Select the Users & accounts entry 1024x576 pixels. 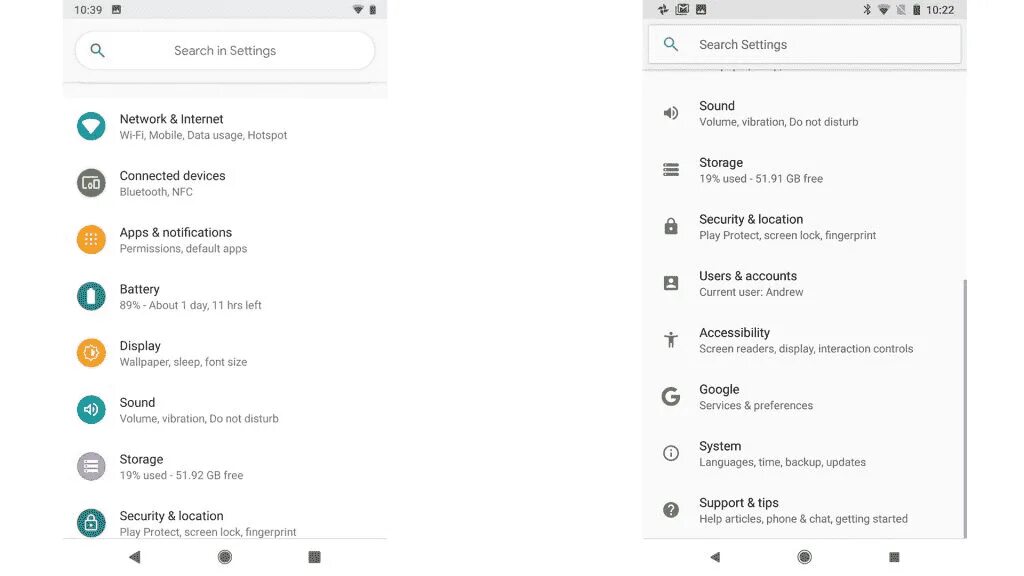[x=803, y=283]
